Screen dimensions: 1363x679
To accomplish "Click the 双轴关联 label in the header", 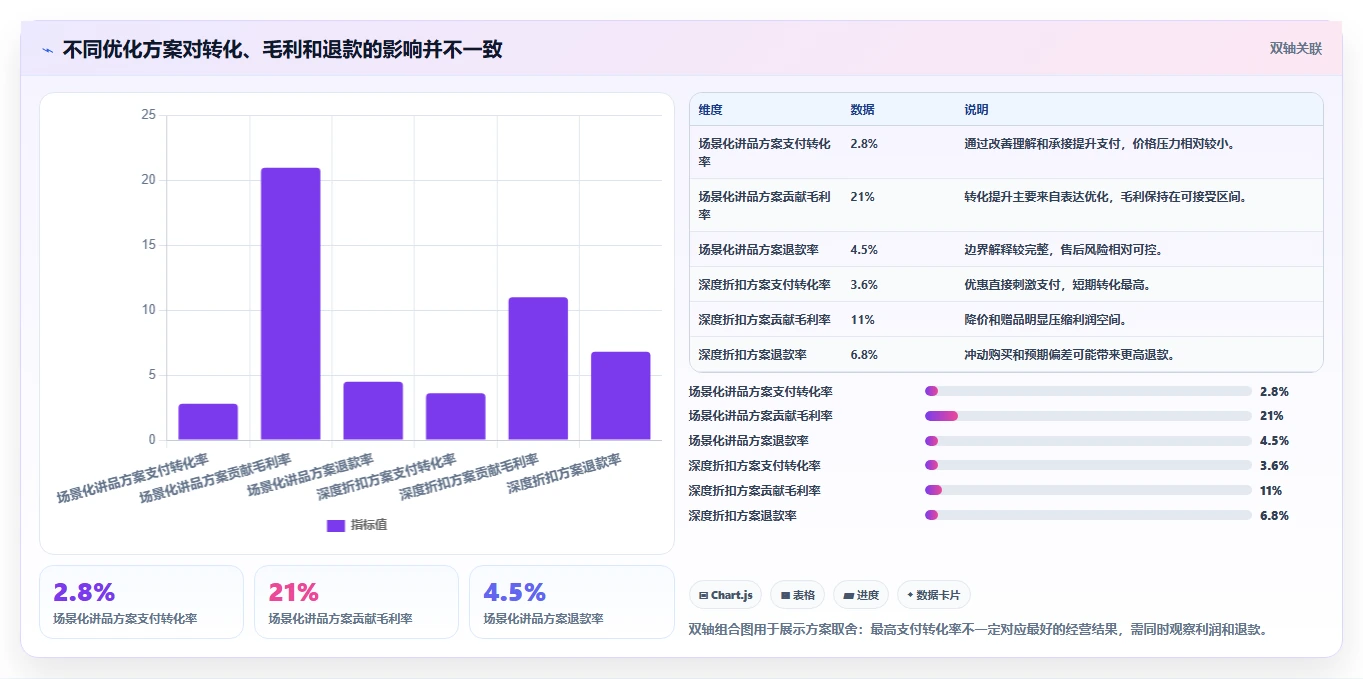I will (1296, 49).
